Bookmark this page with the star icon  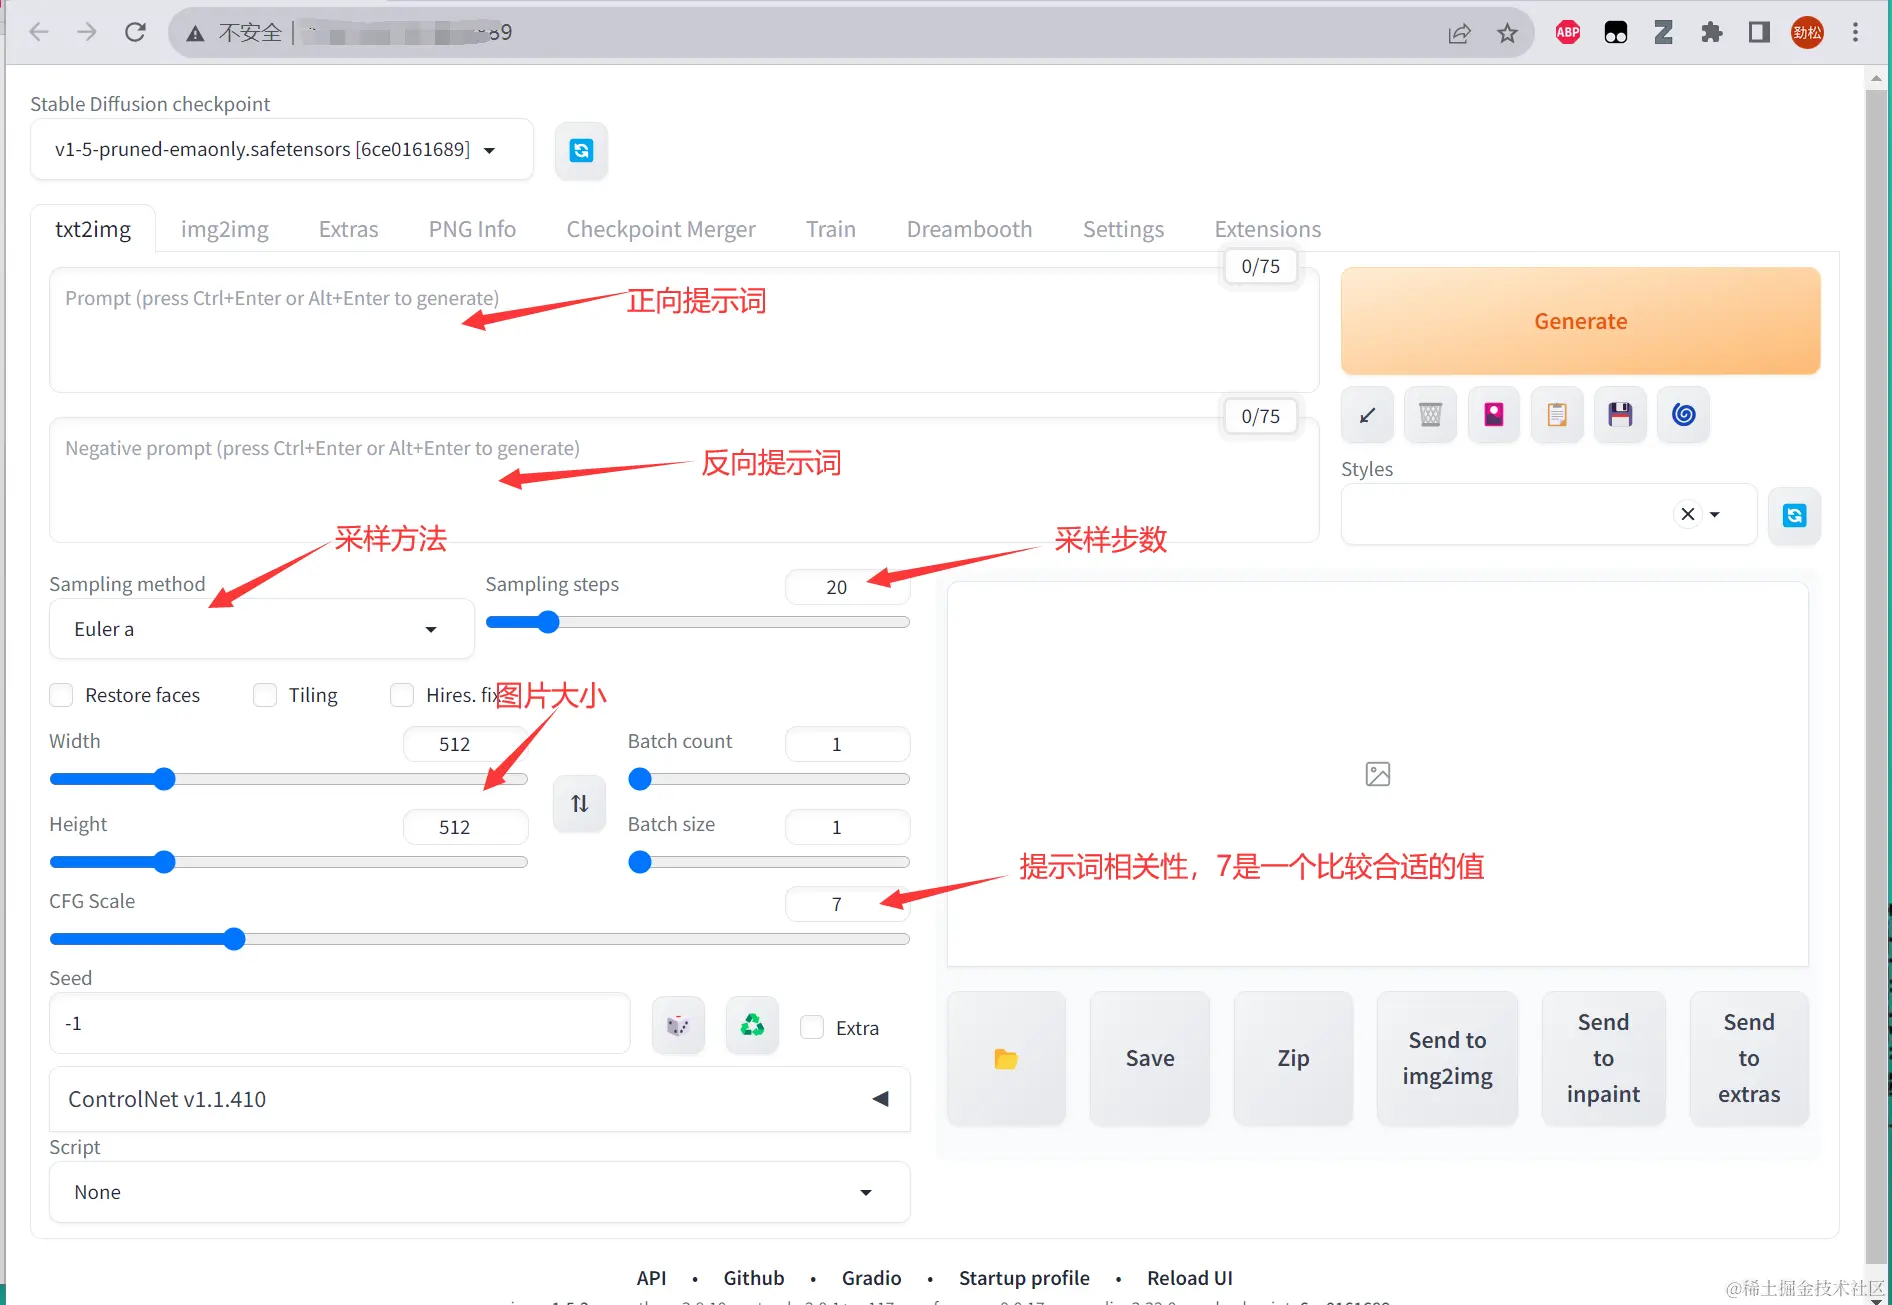pyautogui.click(x=1508, y=33)
